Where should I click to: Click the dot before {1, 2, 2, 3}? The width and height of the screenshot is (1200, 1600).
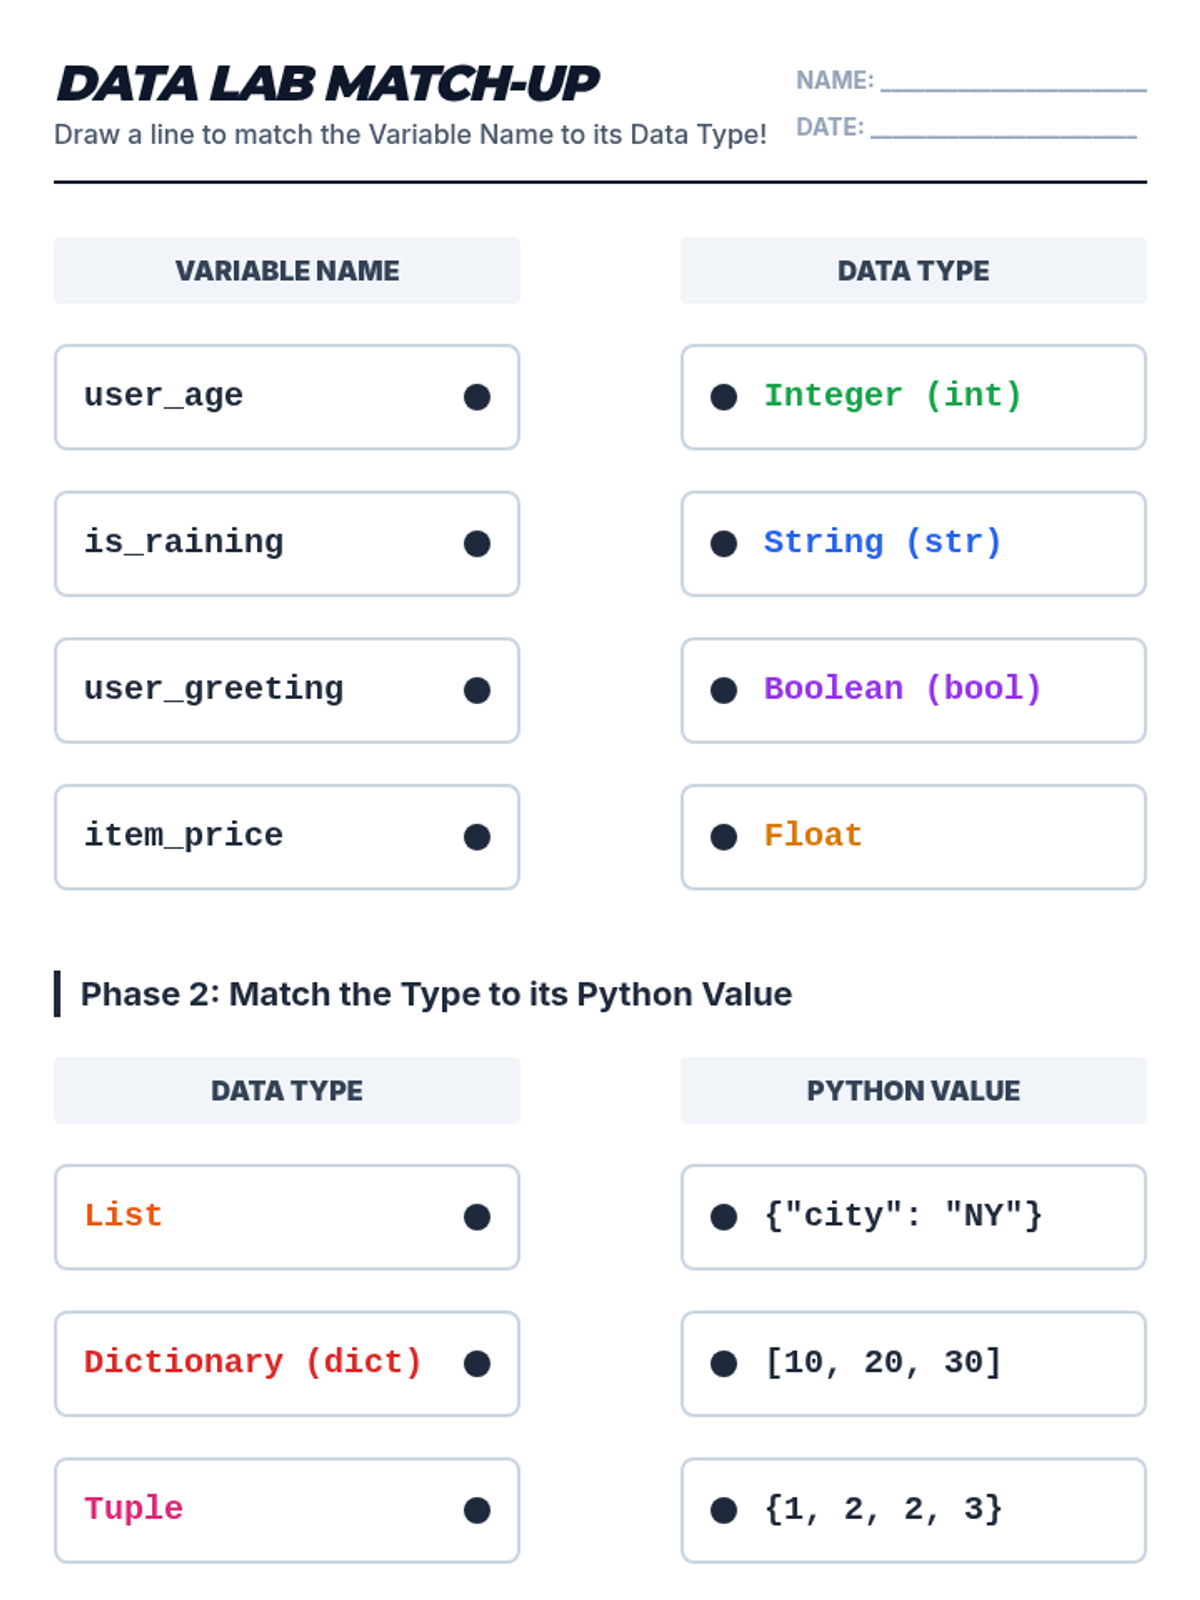724,1510
